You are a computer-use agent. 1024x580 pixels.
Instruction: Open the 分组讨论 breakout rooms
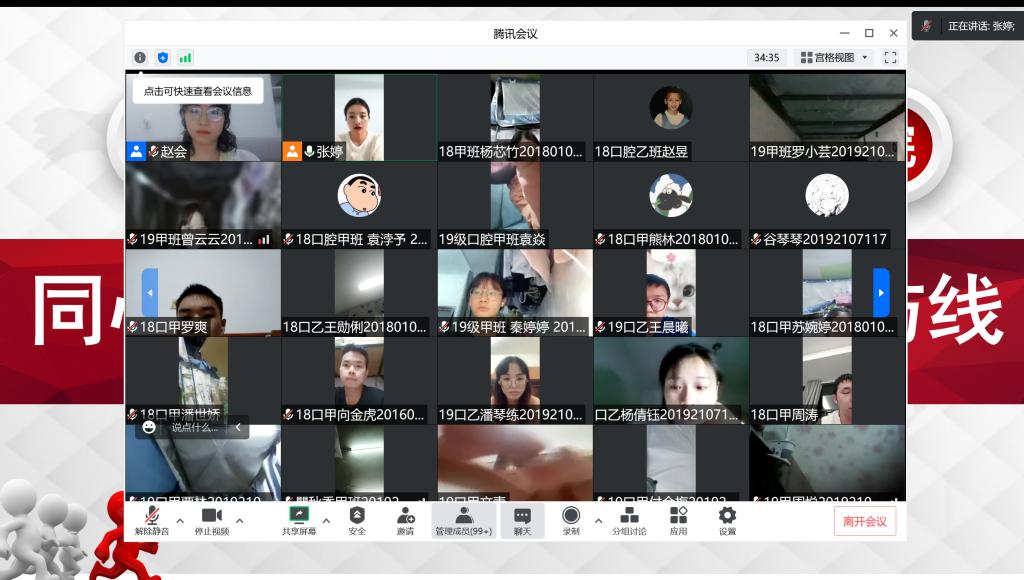[629, 520]
